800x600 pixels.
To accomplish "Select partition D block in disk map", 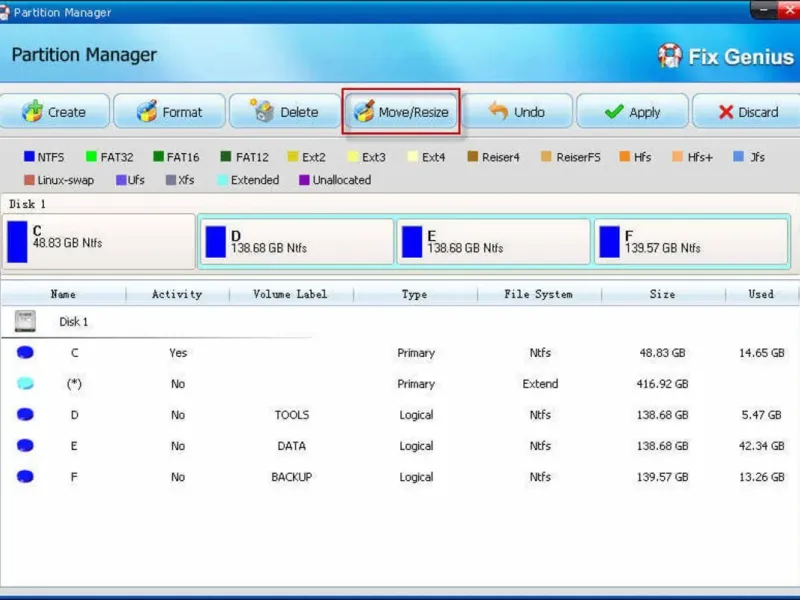I will click(x=297, y=241).
